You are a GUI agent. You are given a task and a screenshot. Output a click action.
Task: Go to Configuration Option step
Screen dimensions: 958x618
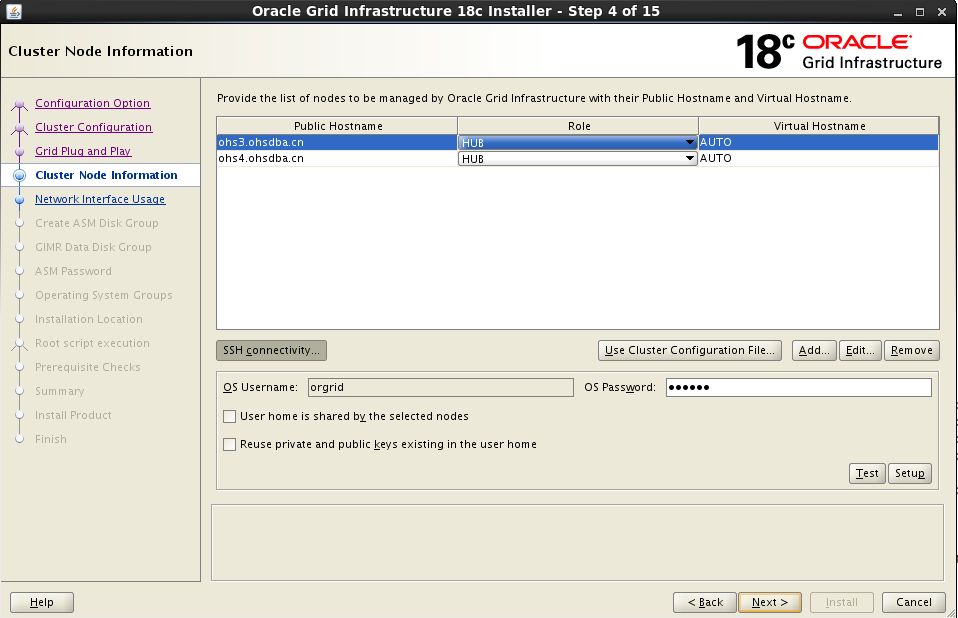point(92,103)
